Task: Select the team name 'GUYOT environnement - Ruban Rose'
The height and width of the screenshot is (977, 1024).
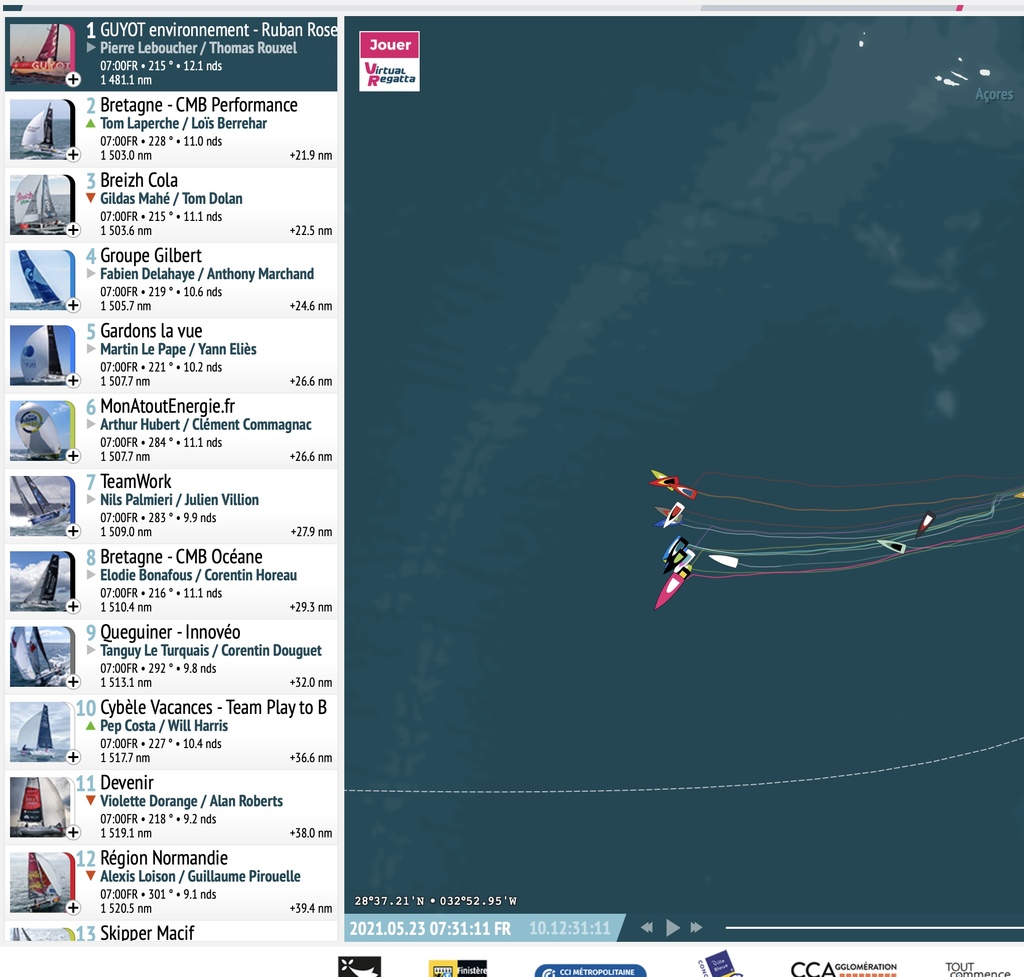Action: pos(219,30)
